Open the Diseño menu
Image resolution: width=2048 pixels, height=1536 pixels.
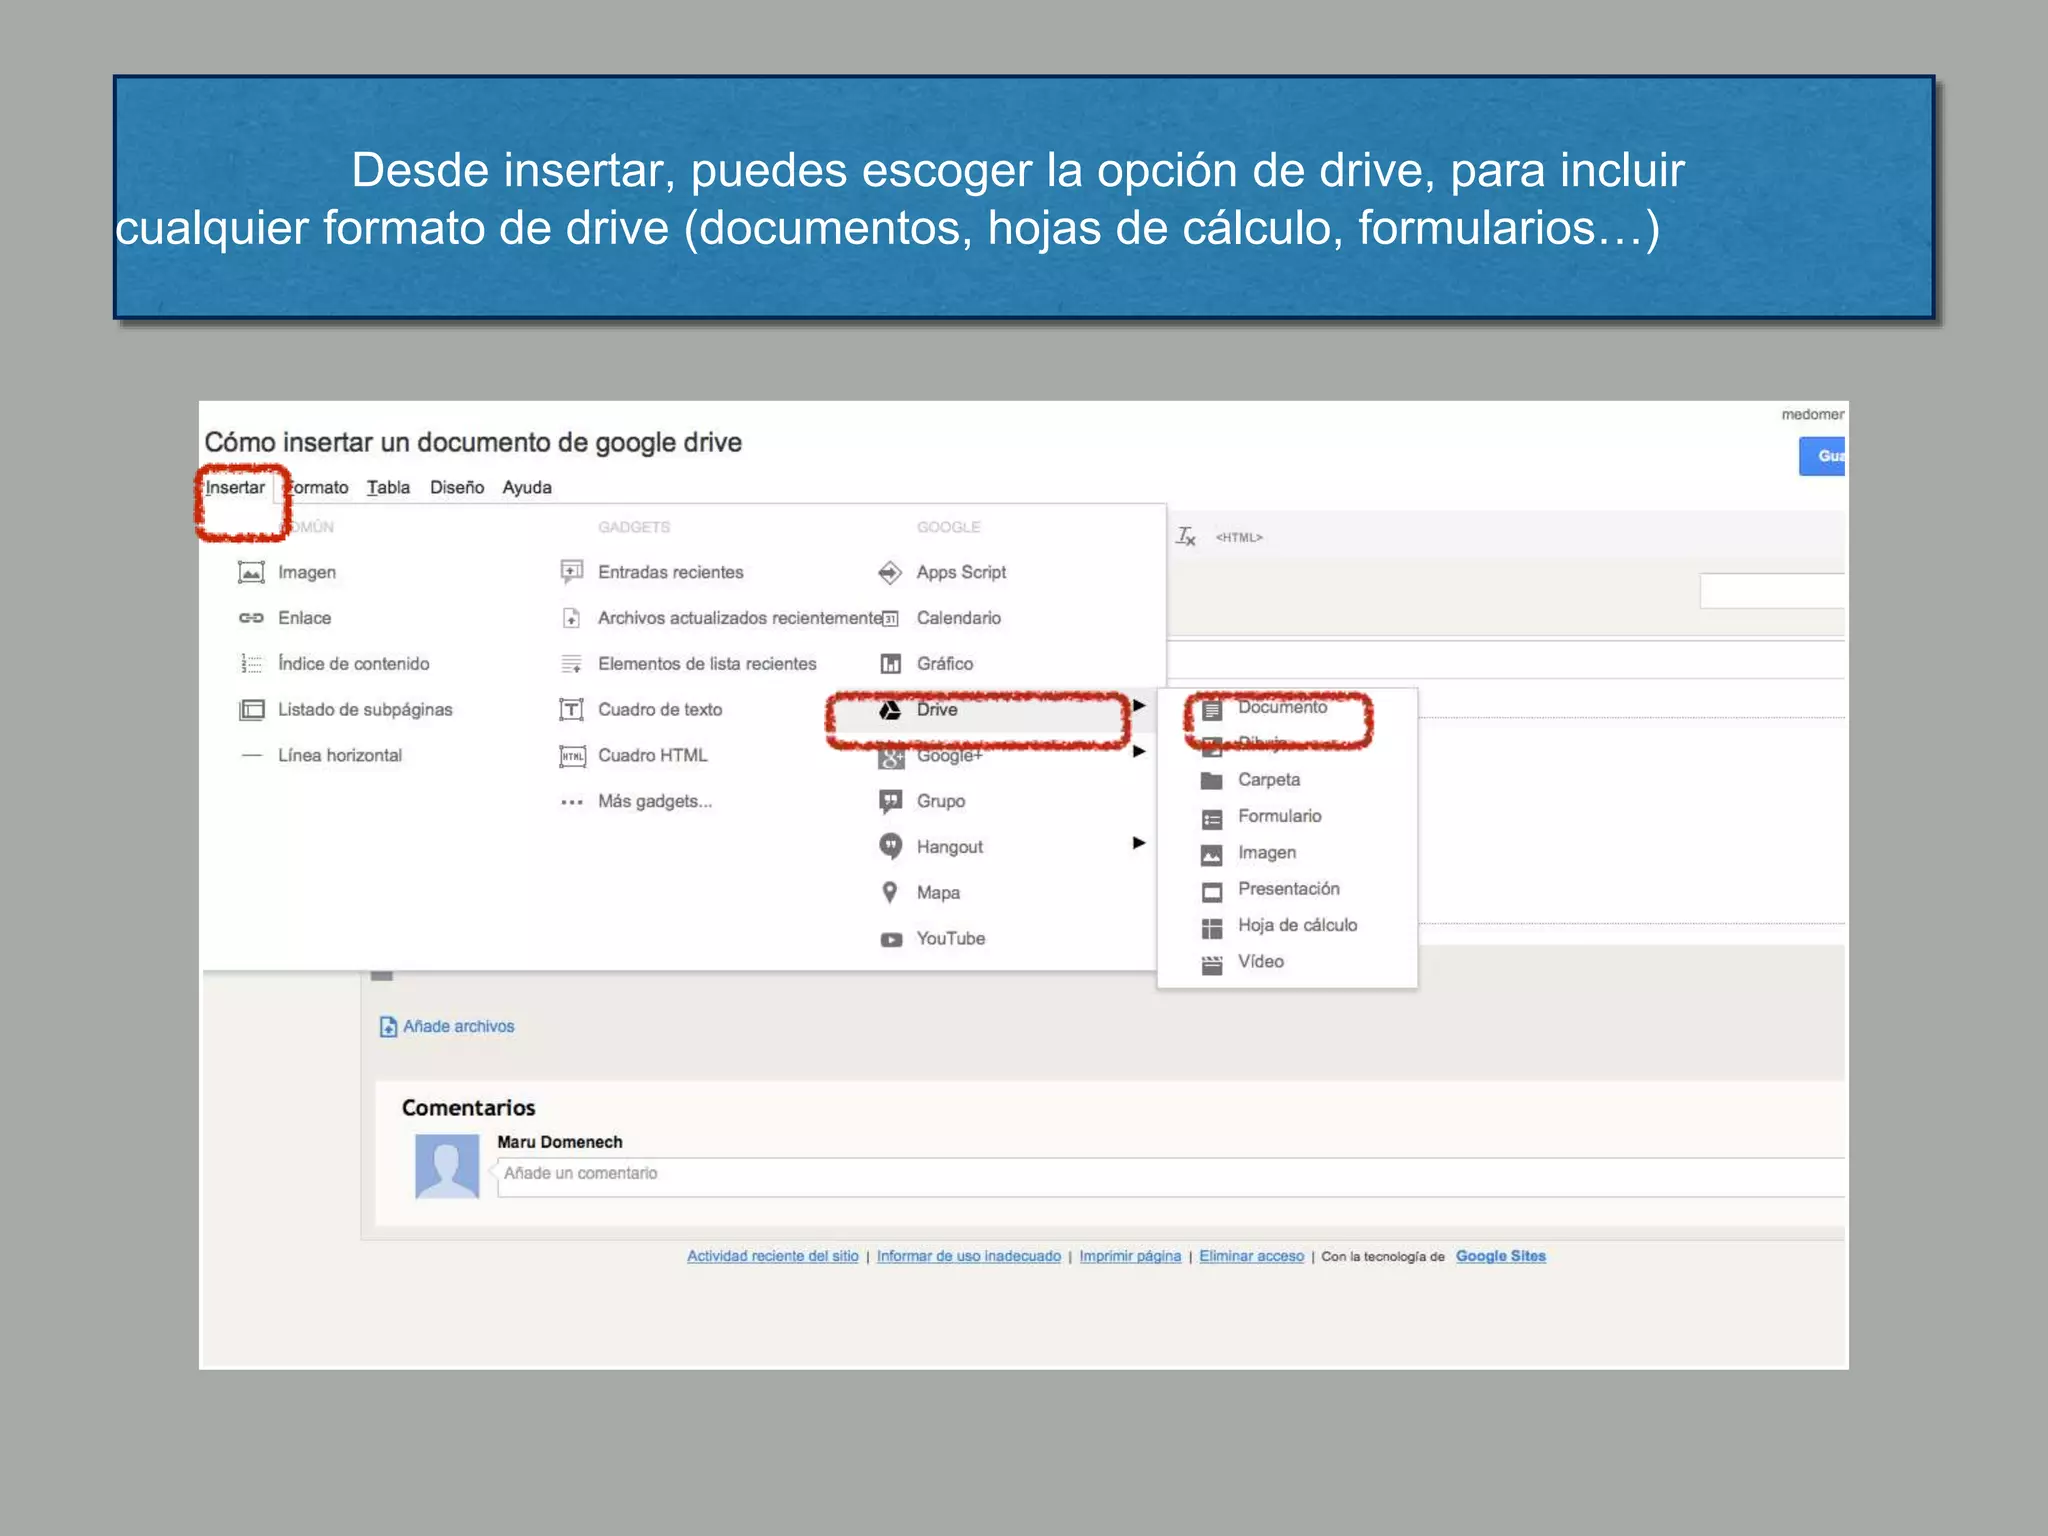(457, 487)
